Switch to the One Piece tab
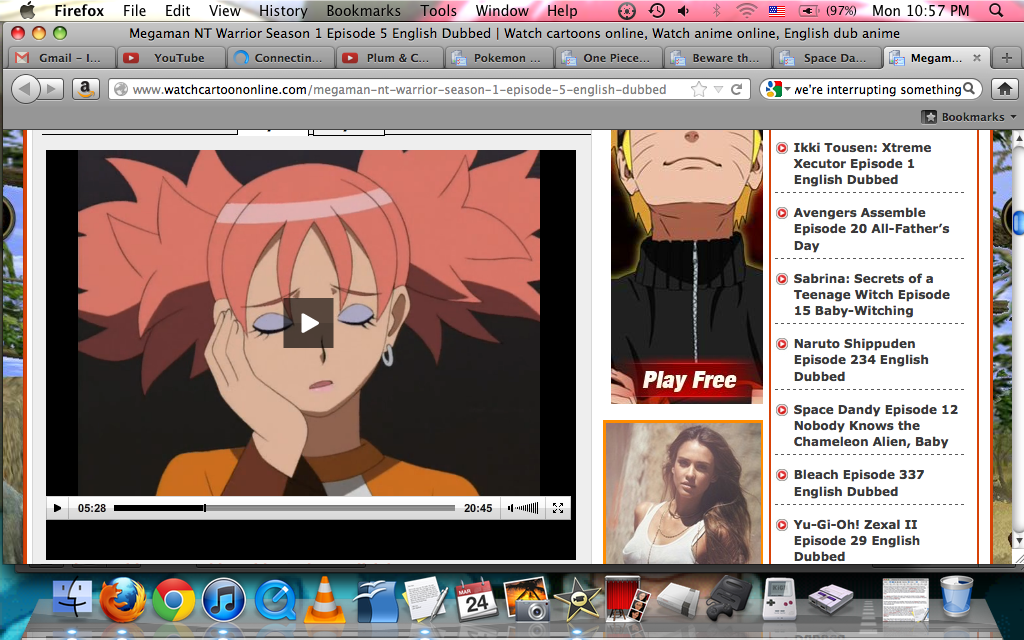The width and height of the screenshot is (1024, 640). coord(609,58)
